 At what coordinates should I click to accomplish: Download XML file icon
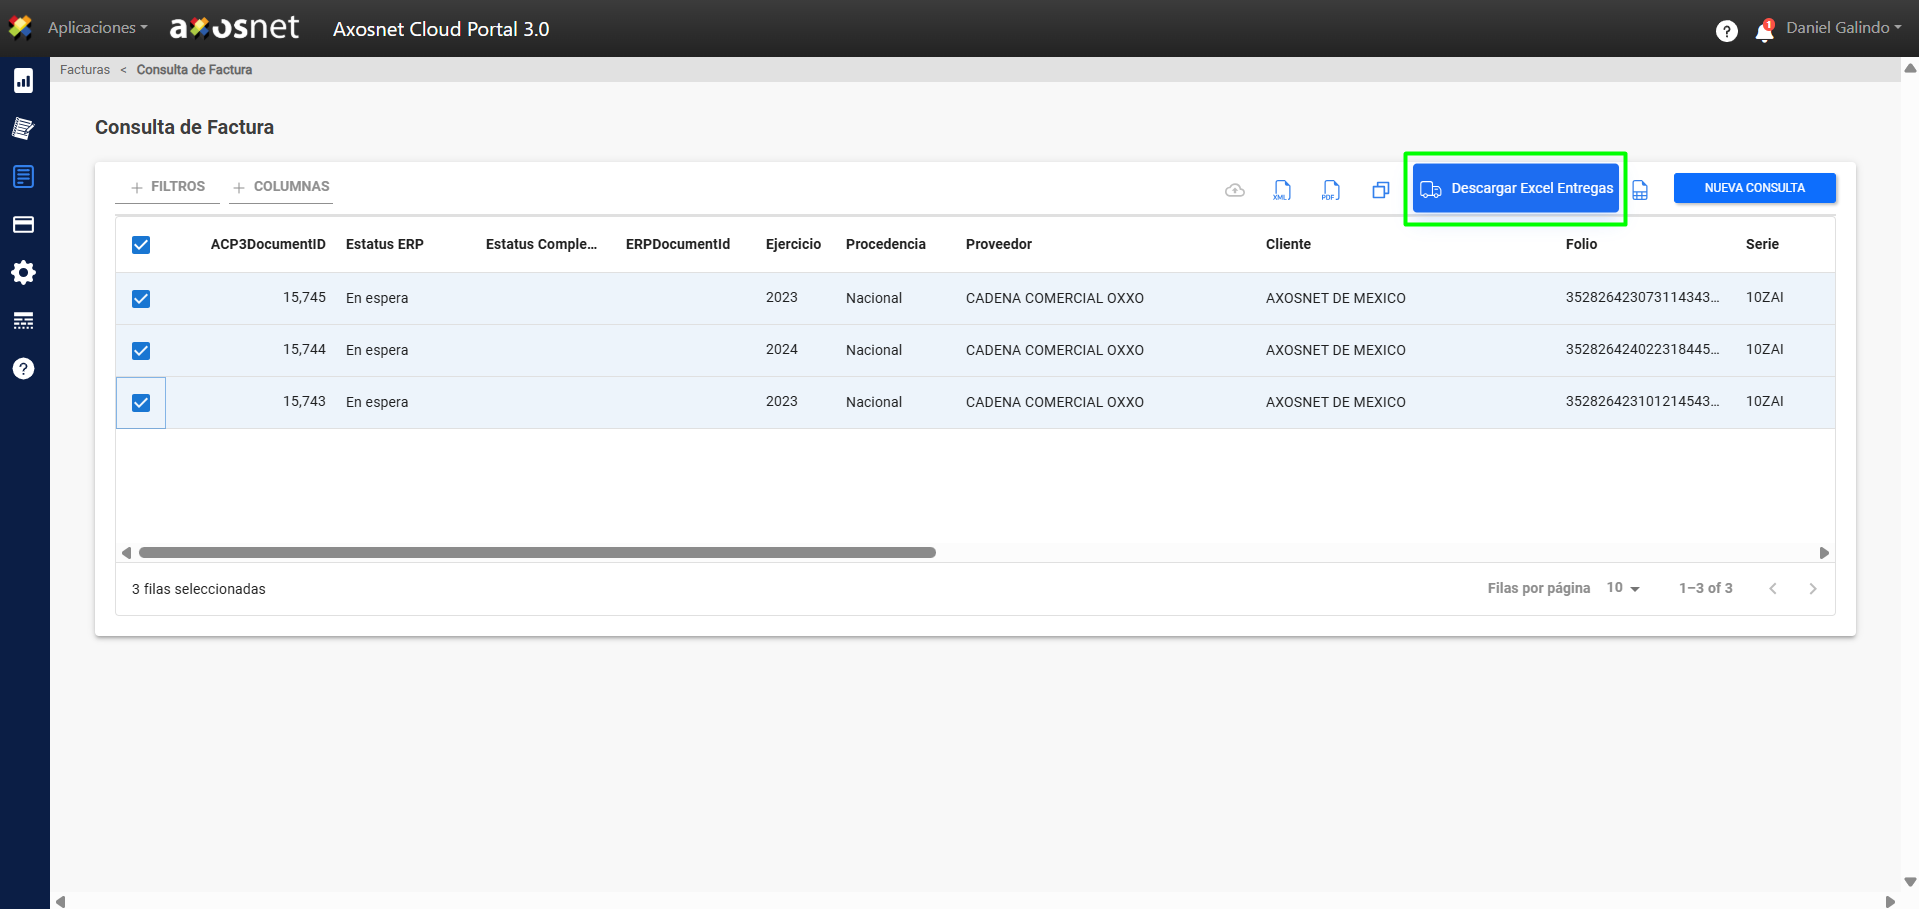tap(1282, 190)
